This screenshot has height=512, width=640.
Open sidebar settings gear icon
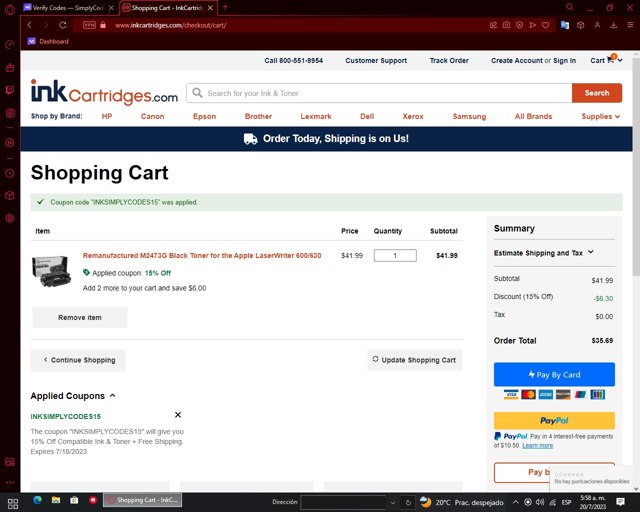10,218
